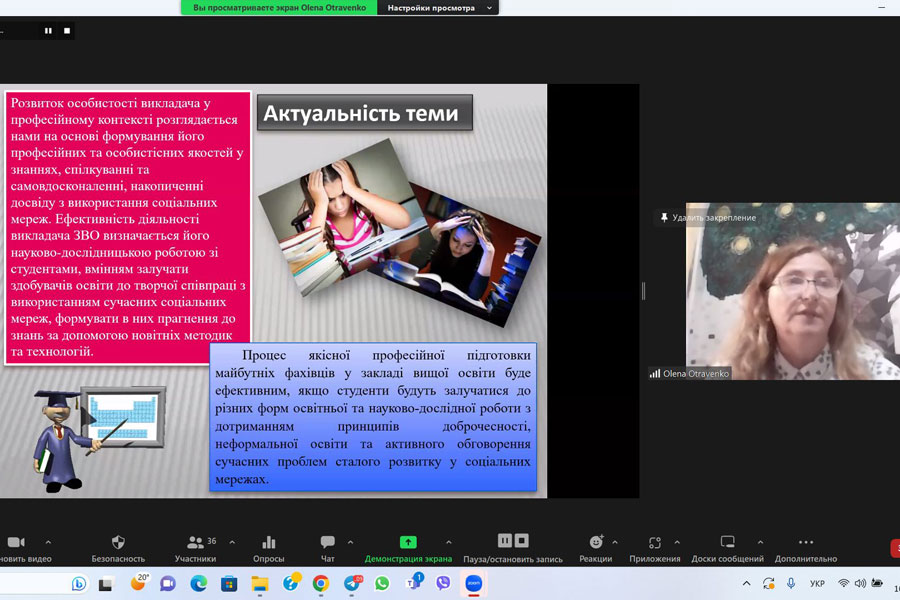Expand the arrow next to Реакции
Image resolution: width=900 pixels, height=600 pixels.
615,542
